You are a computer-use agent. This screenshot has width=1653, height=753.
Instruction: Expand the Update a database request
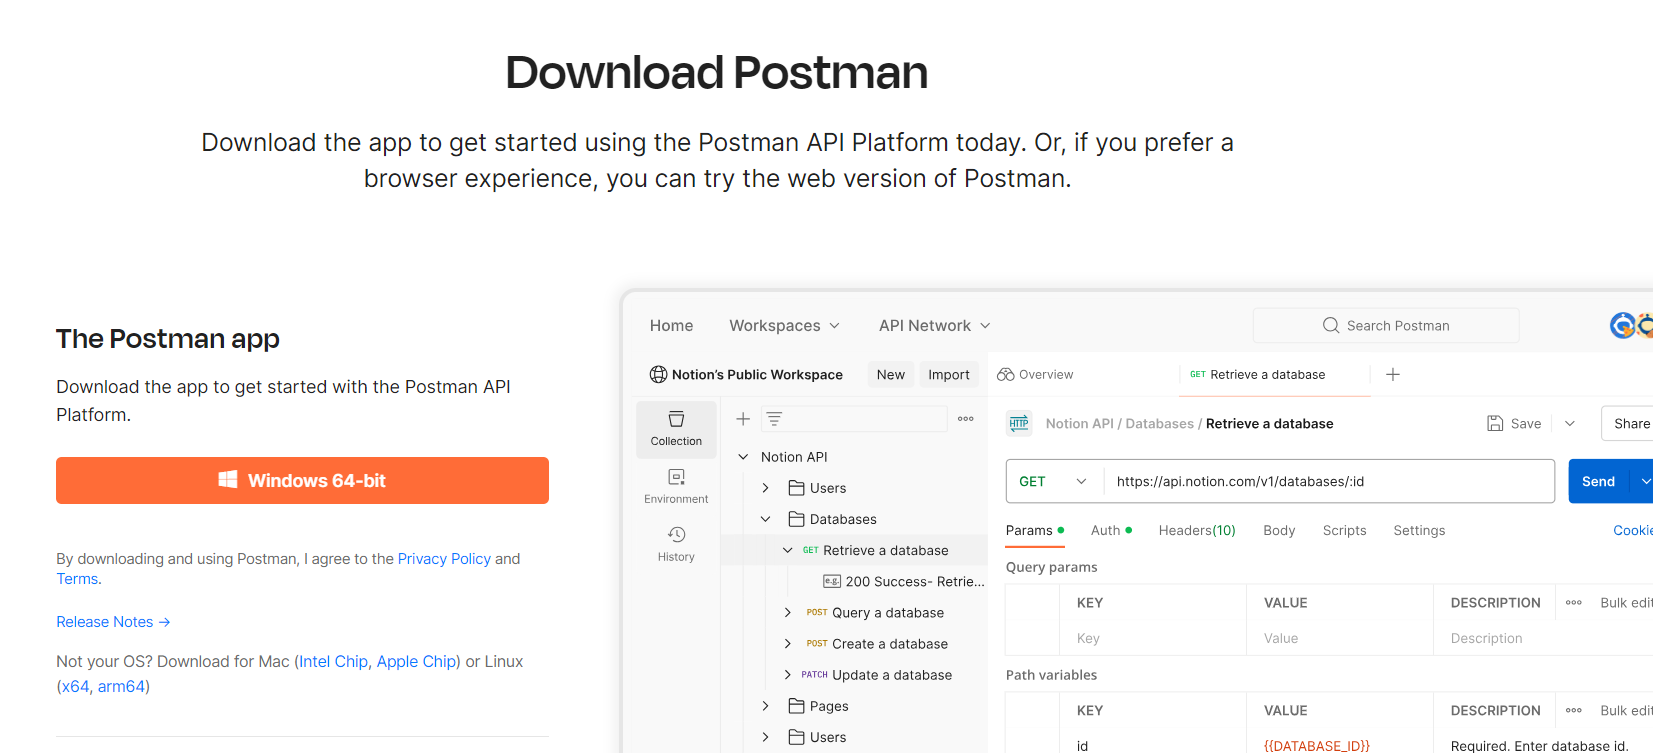788,675
